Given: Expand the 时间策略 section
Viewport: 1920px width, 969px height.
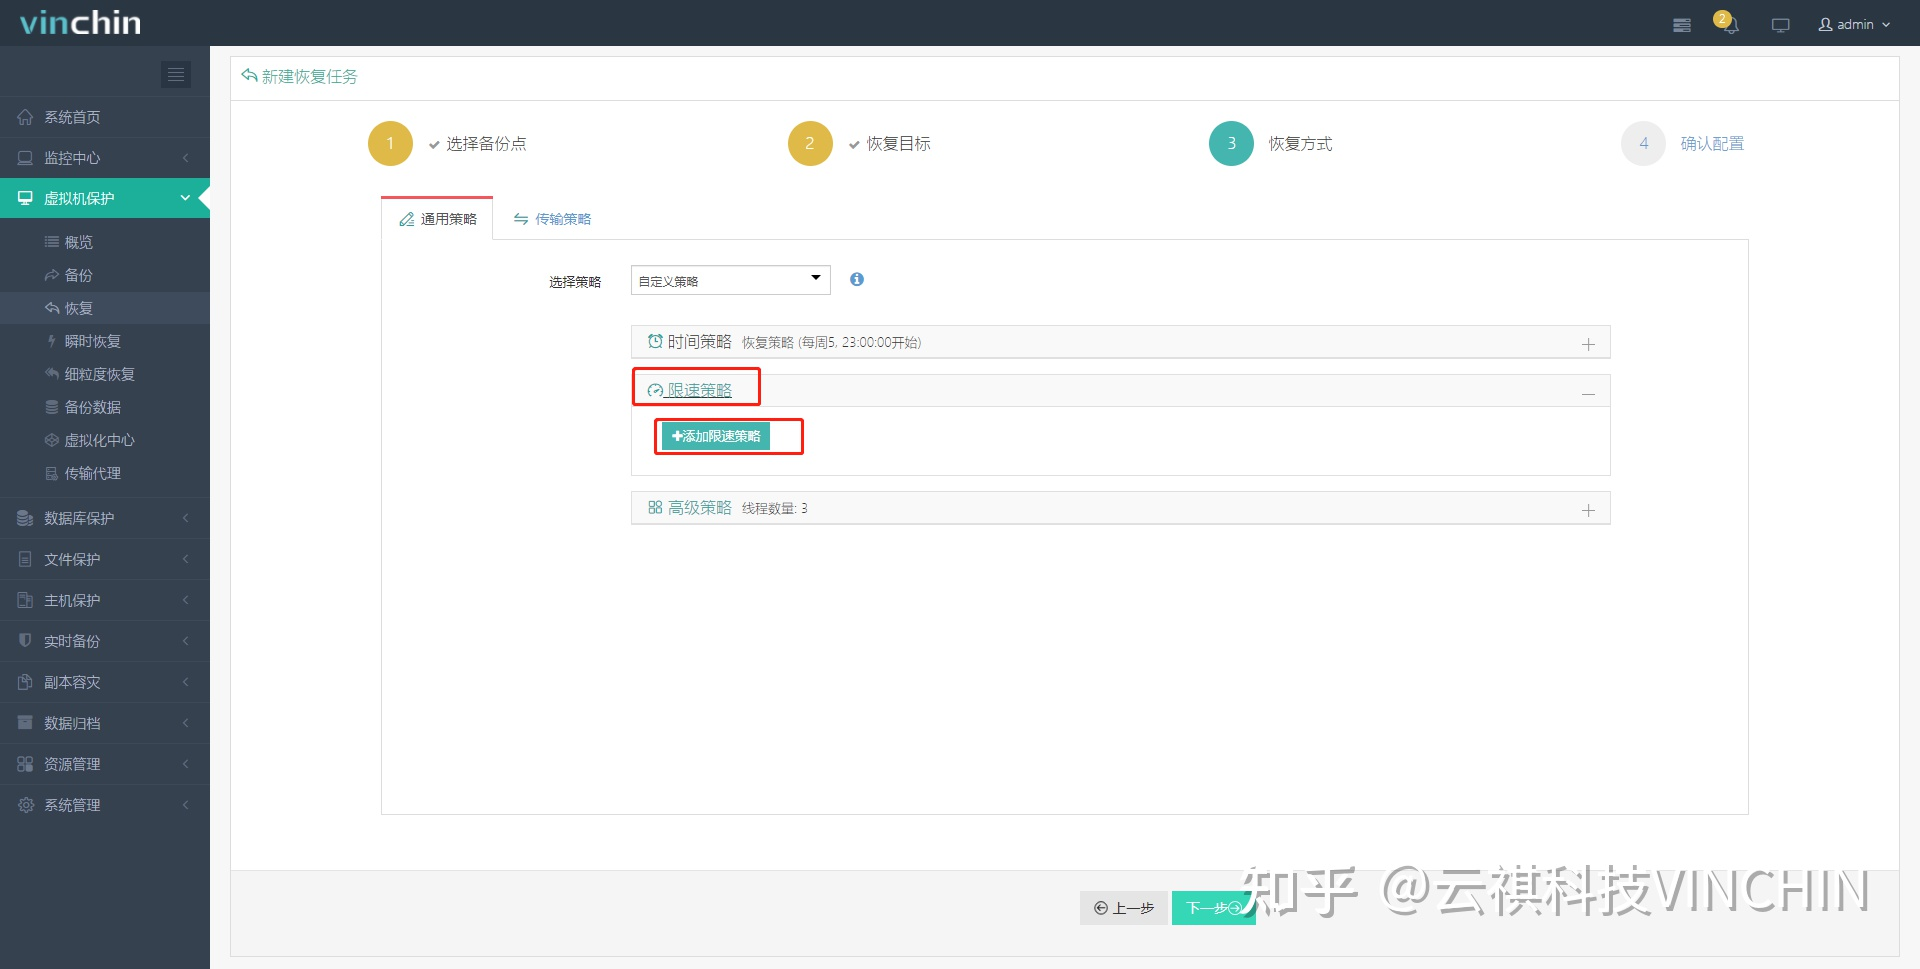Looking at the screenshot, I should [1588, 343].
